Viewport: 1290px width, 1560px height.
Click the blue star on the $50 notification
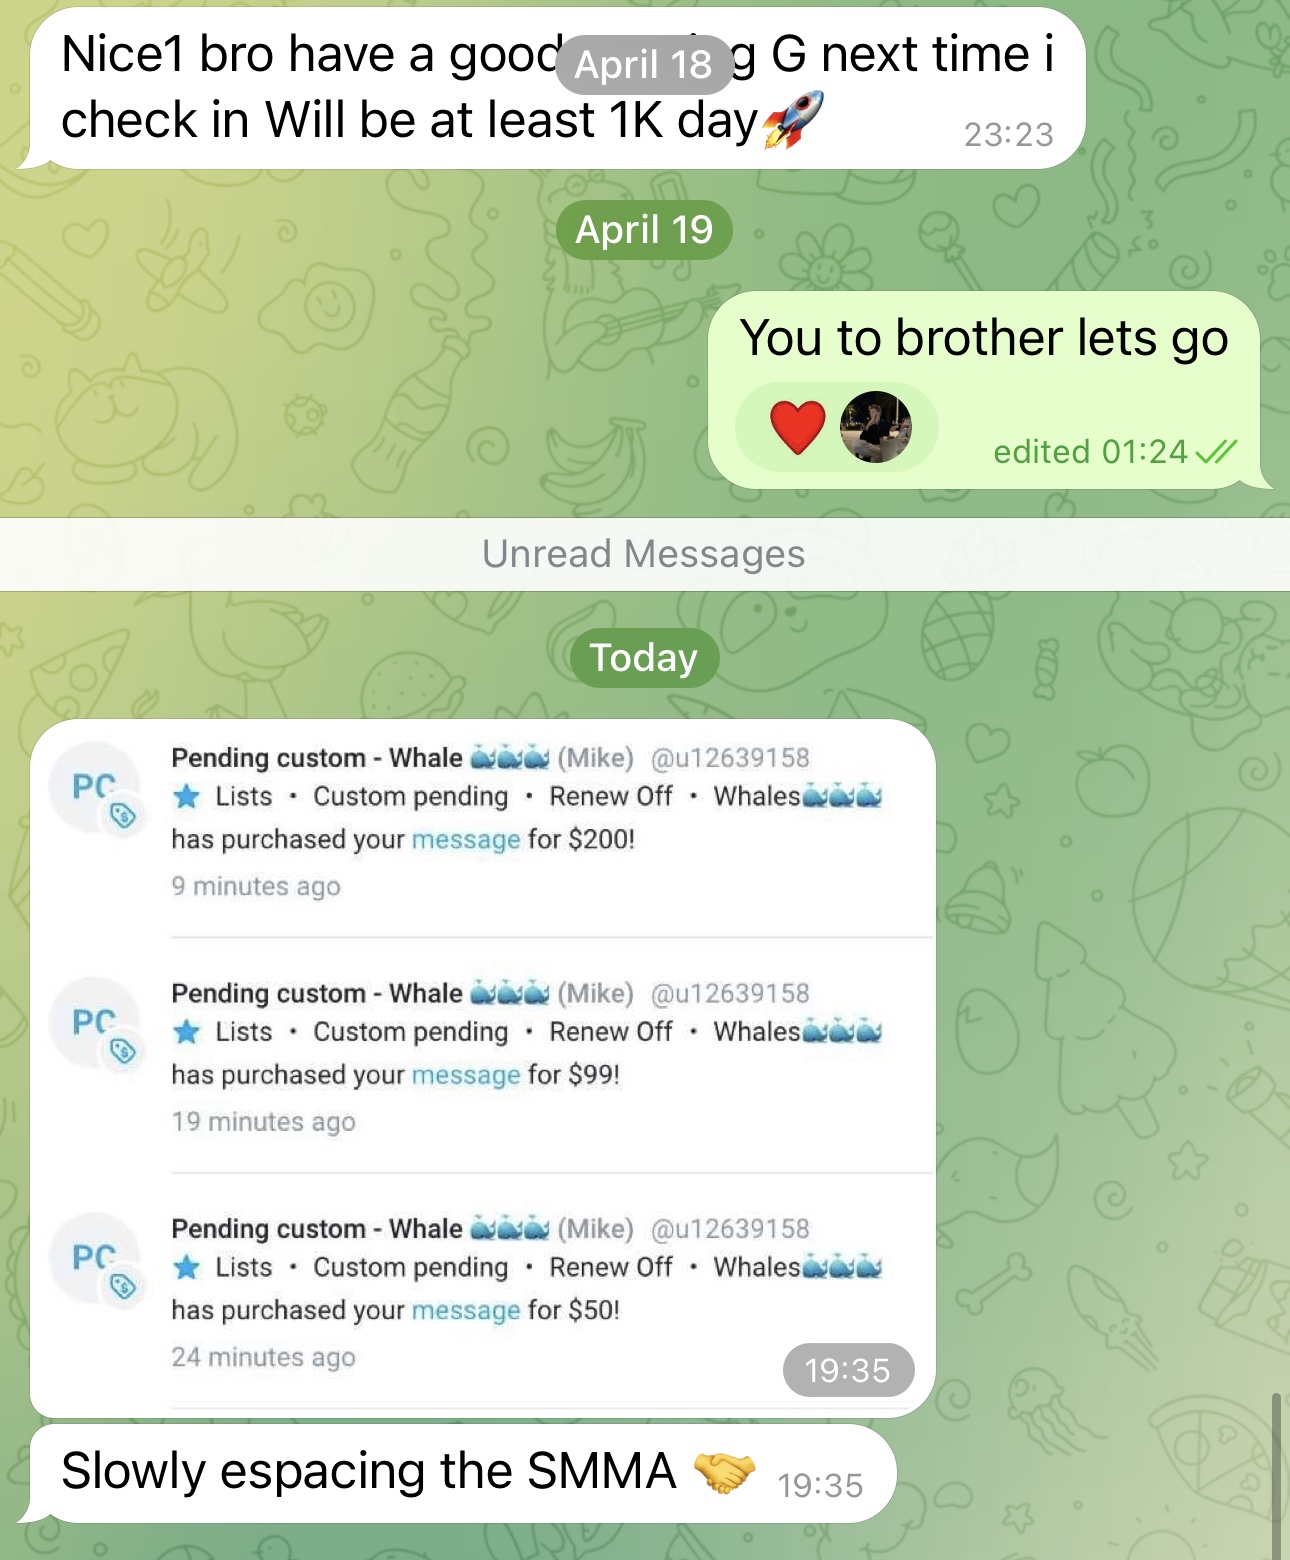(187, 1267)
